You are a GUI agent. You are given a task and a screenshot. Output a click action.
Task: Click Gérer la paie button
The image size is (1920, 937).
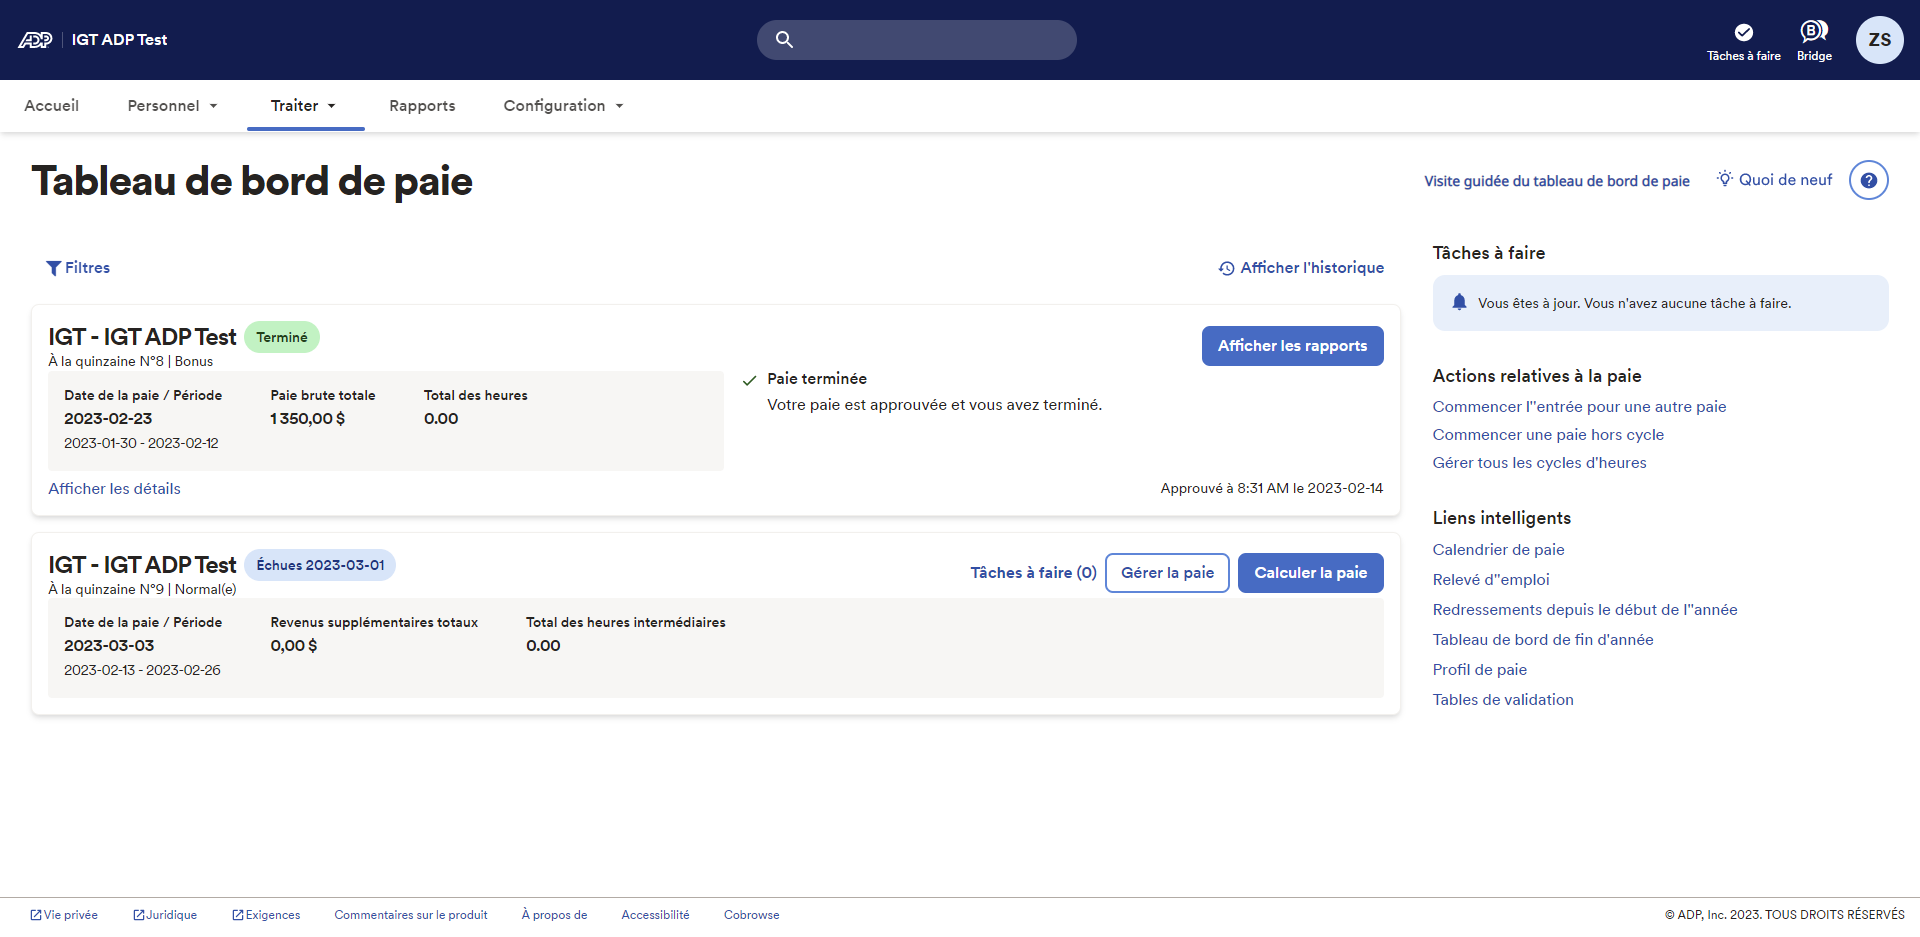click(x=1167, y=573)
